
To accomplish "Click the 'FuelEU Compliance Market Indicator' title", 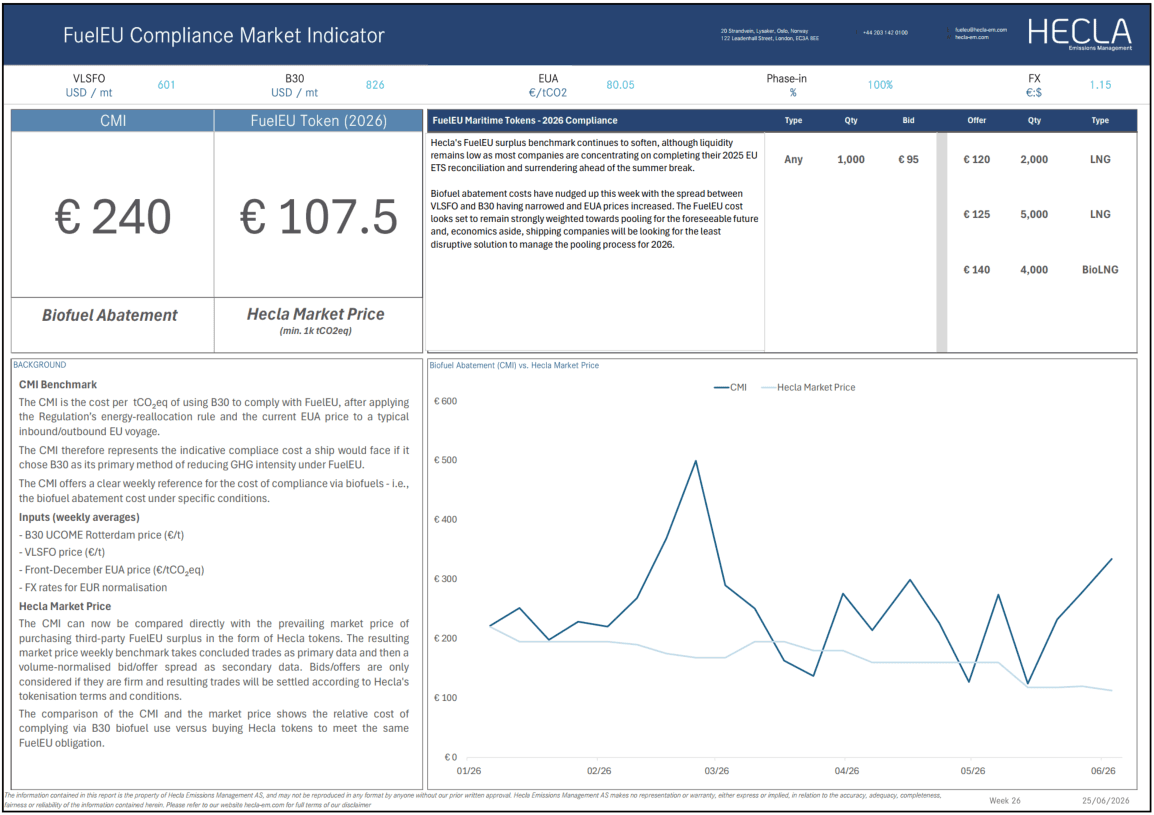I will click(x=224, y=35).
